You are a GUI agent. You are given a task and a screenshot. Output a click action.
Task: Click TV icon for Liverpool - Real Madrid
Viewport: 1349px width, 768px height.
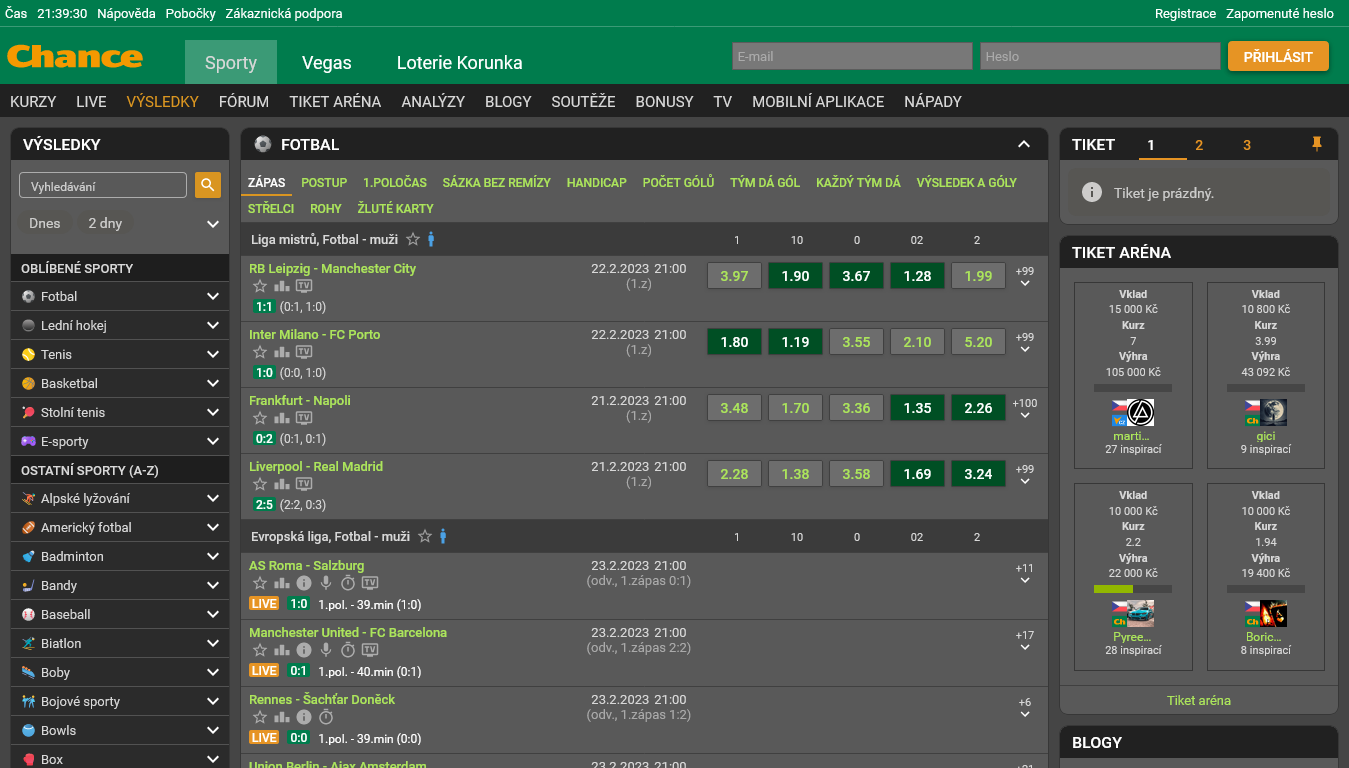click(304, 484)
